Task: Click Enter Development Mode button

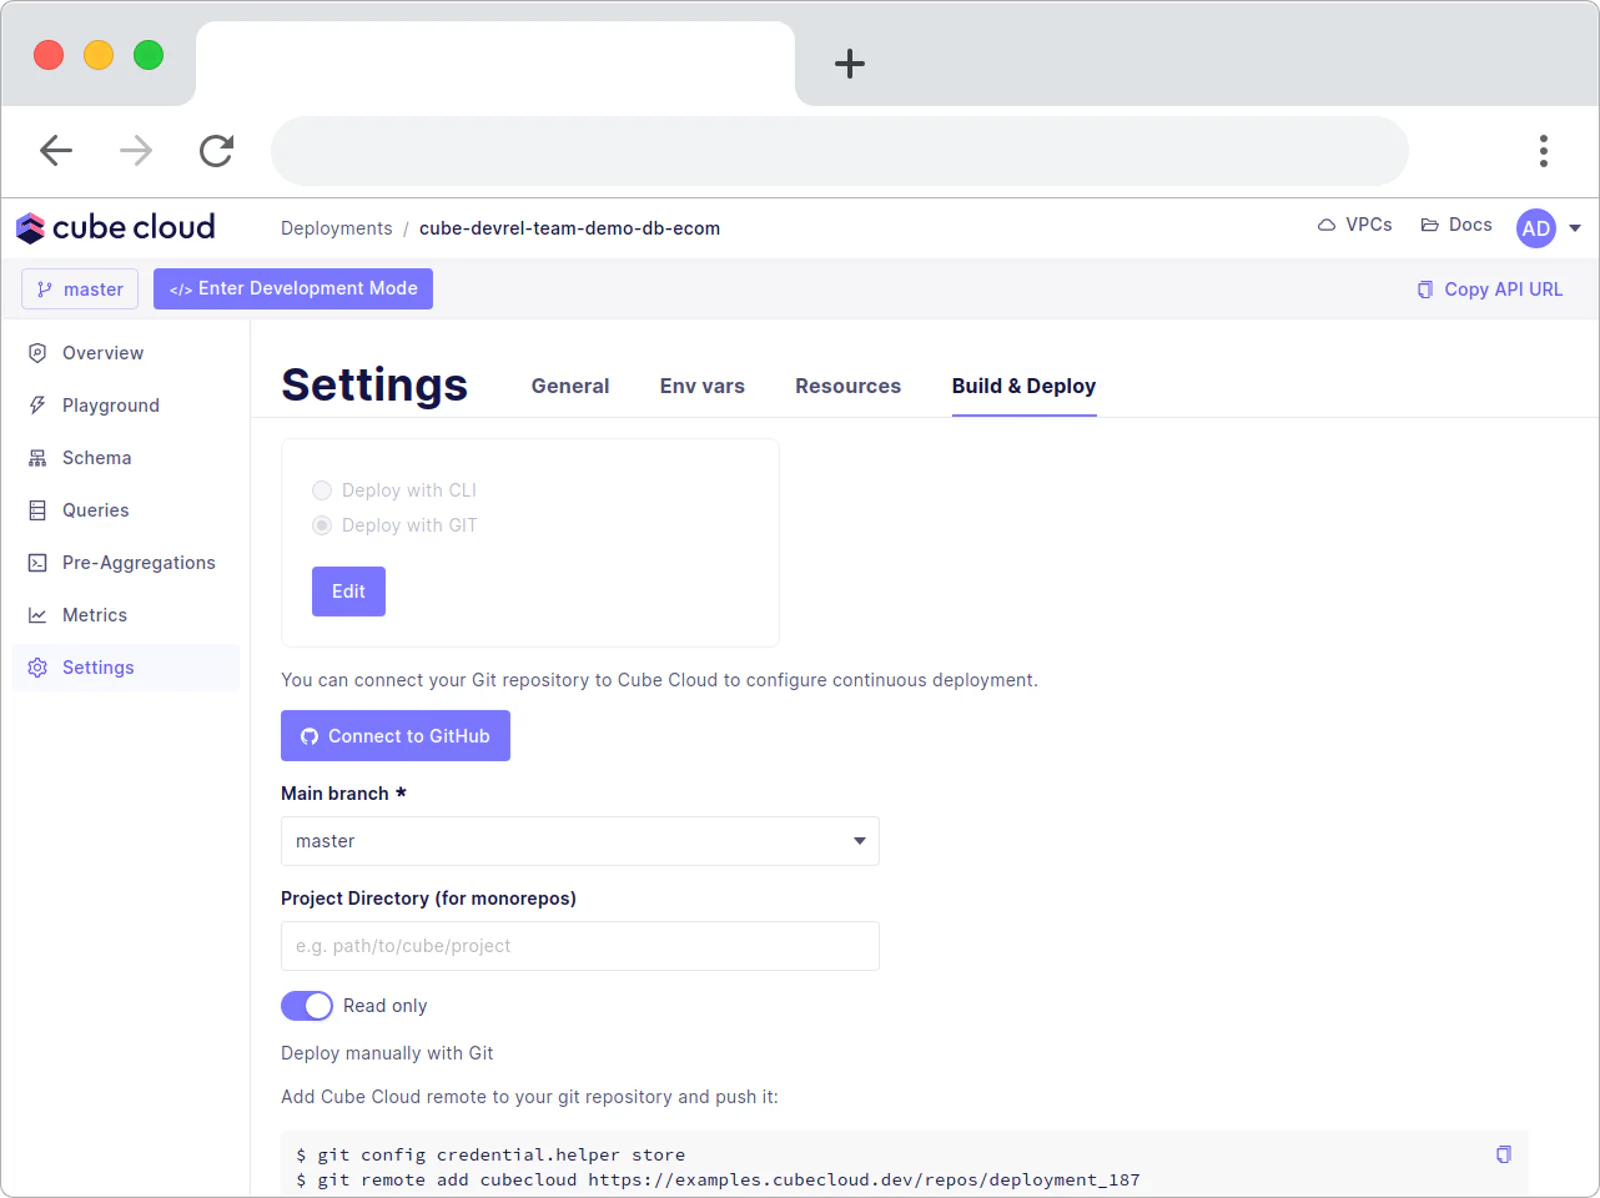Action: 293,289
